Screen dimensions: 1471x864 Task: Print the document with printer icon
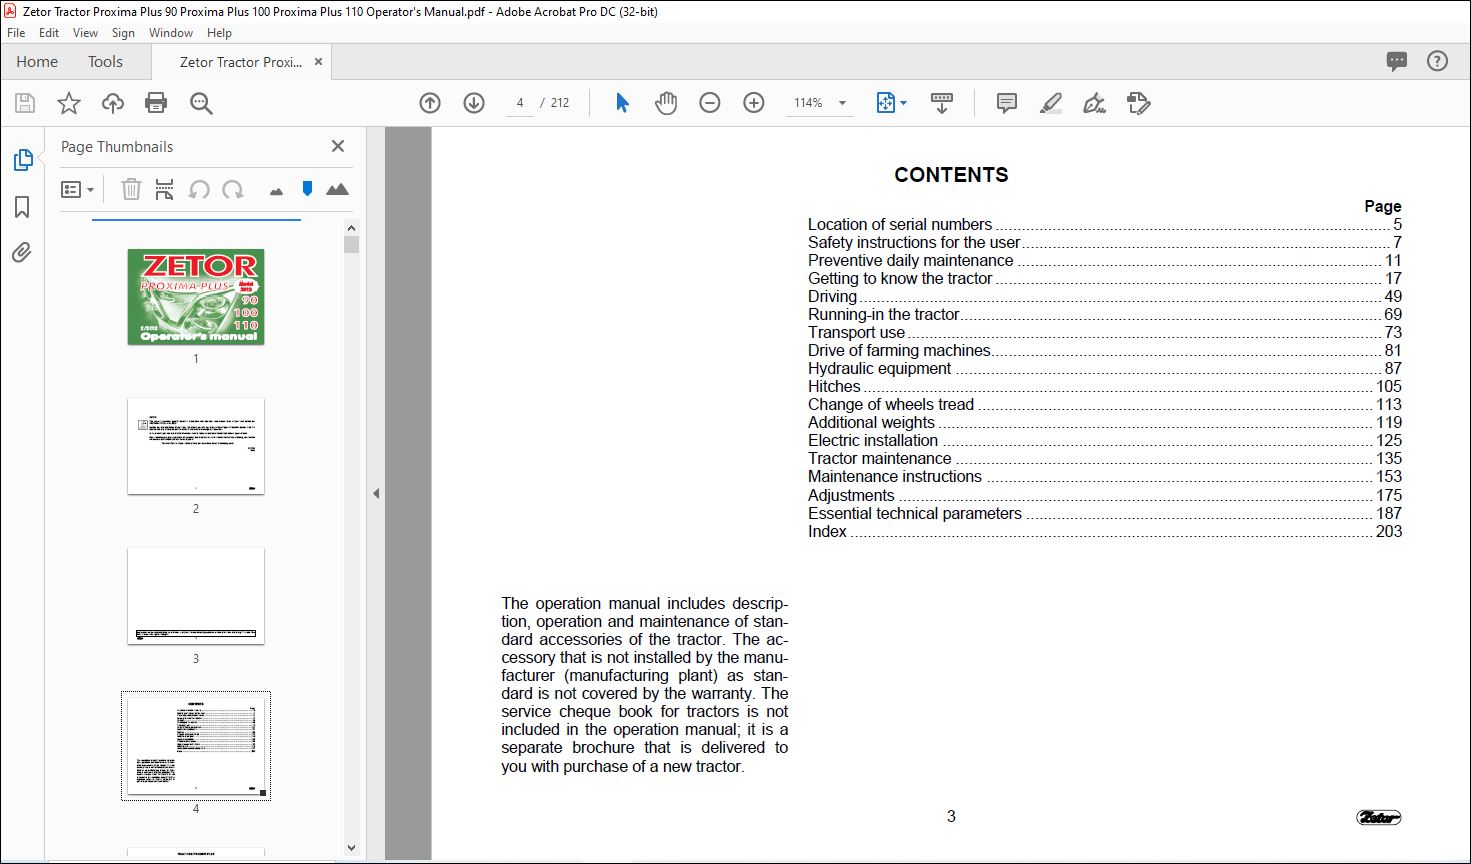click(156, 103)
